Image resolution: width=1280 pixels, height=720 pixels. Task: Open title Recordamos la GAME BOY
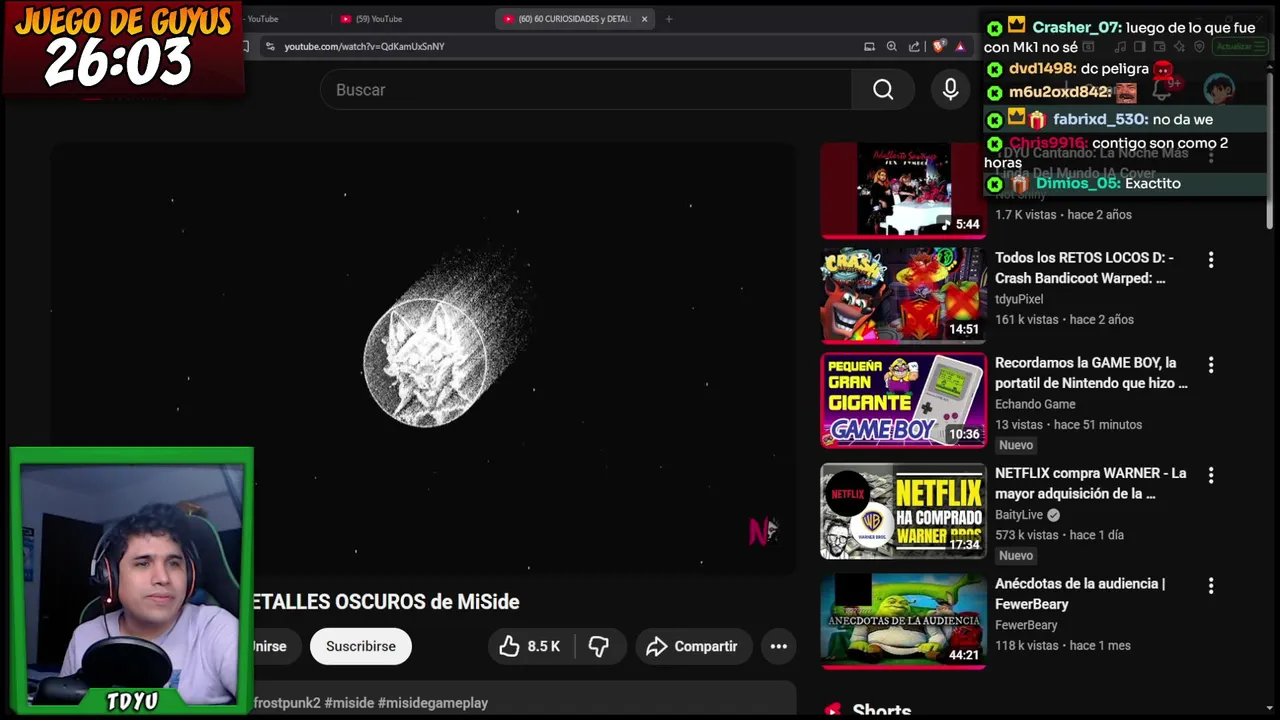pos(1091,373)
